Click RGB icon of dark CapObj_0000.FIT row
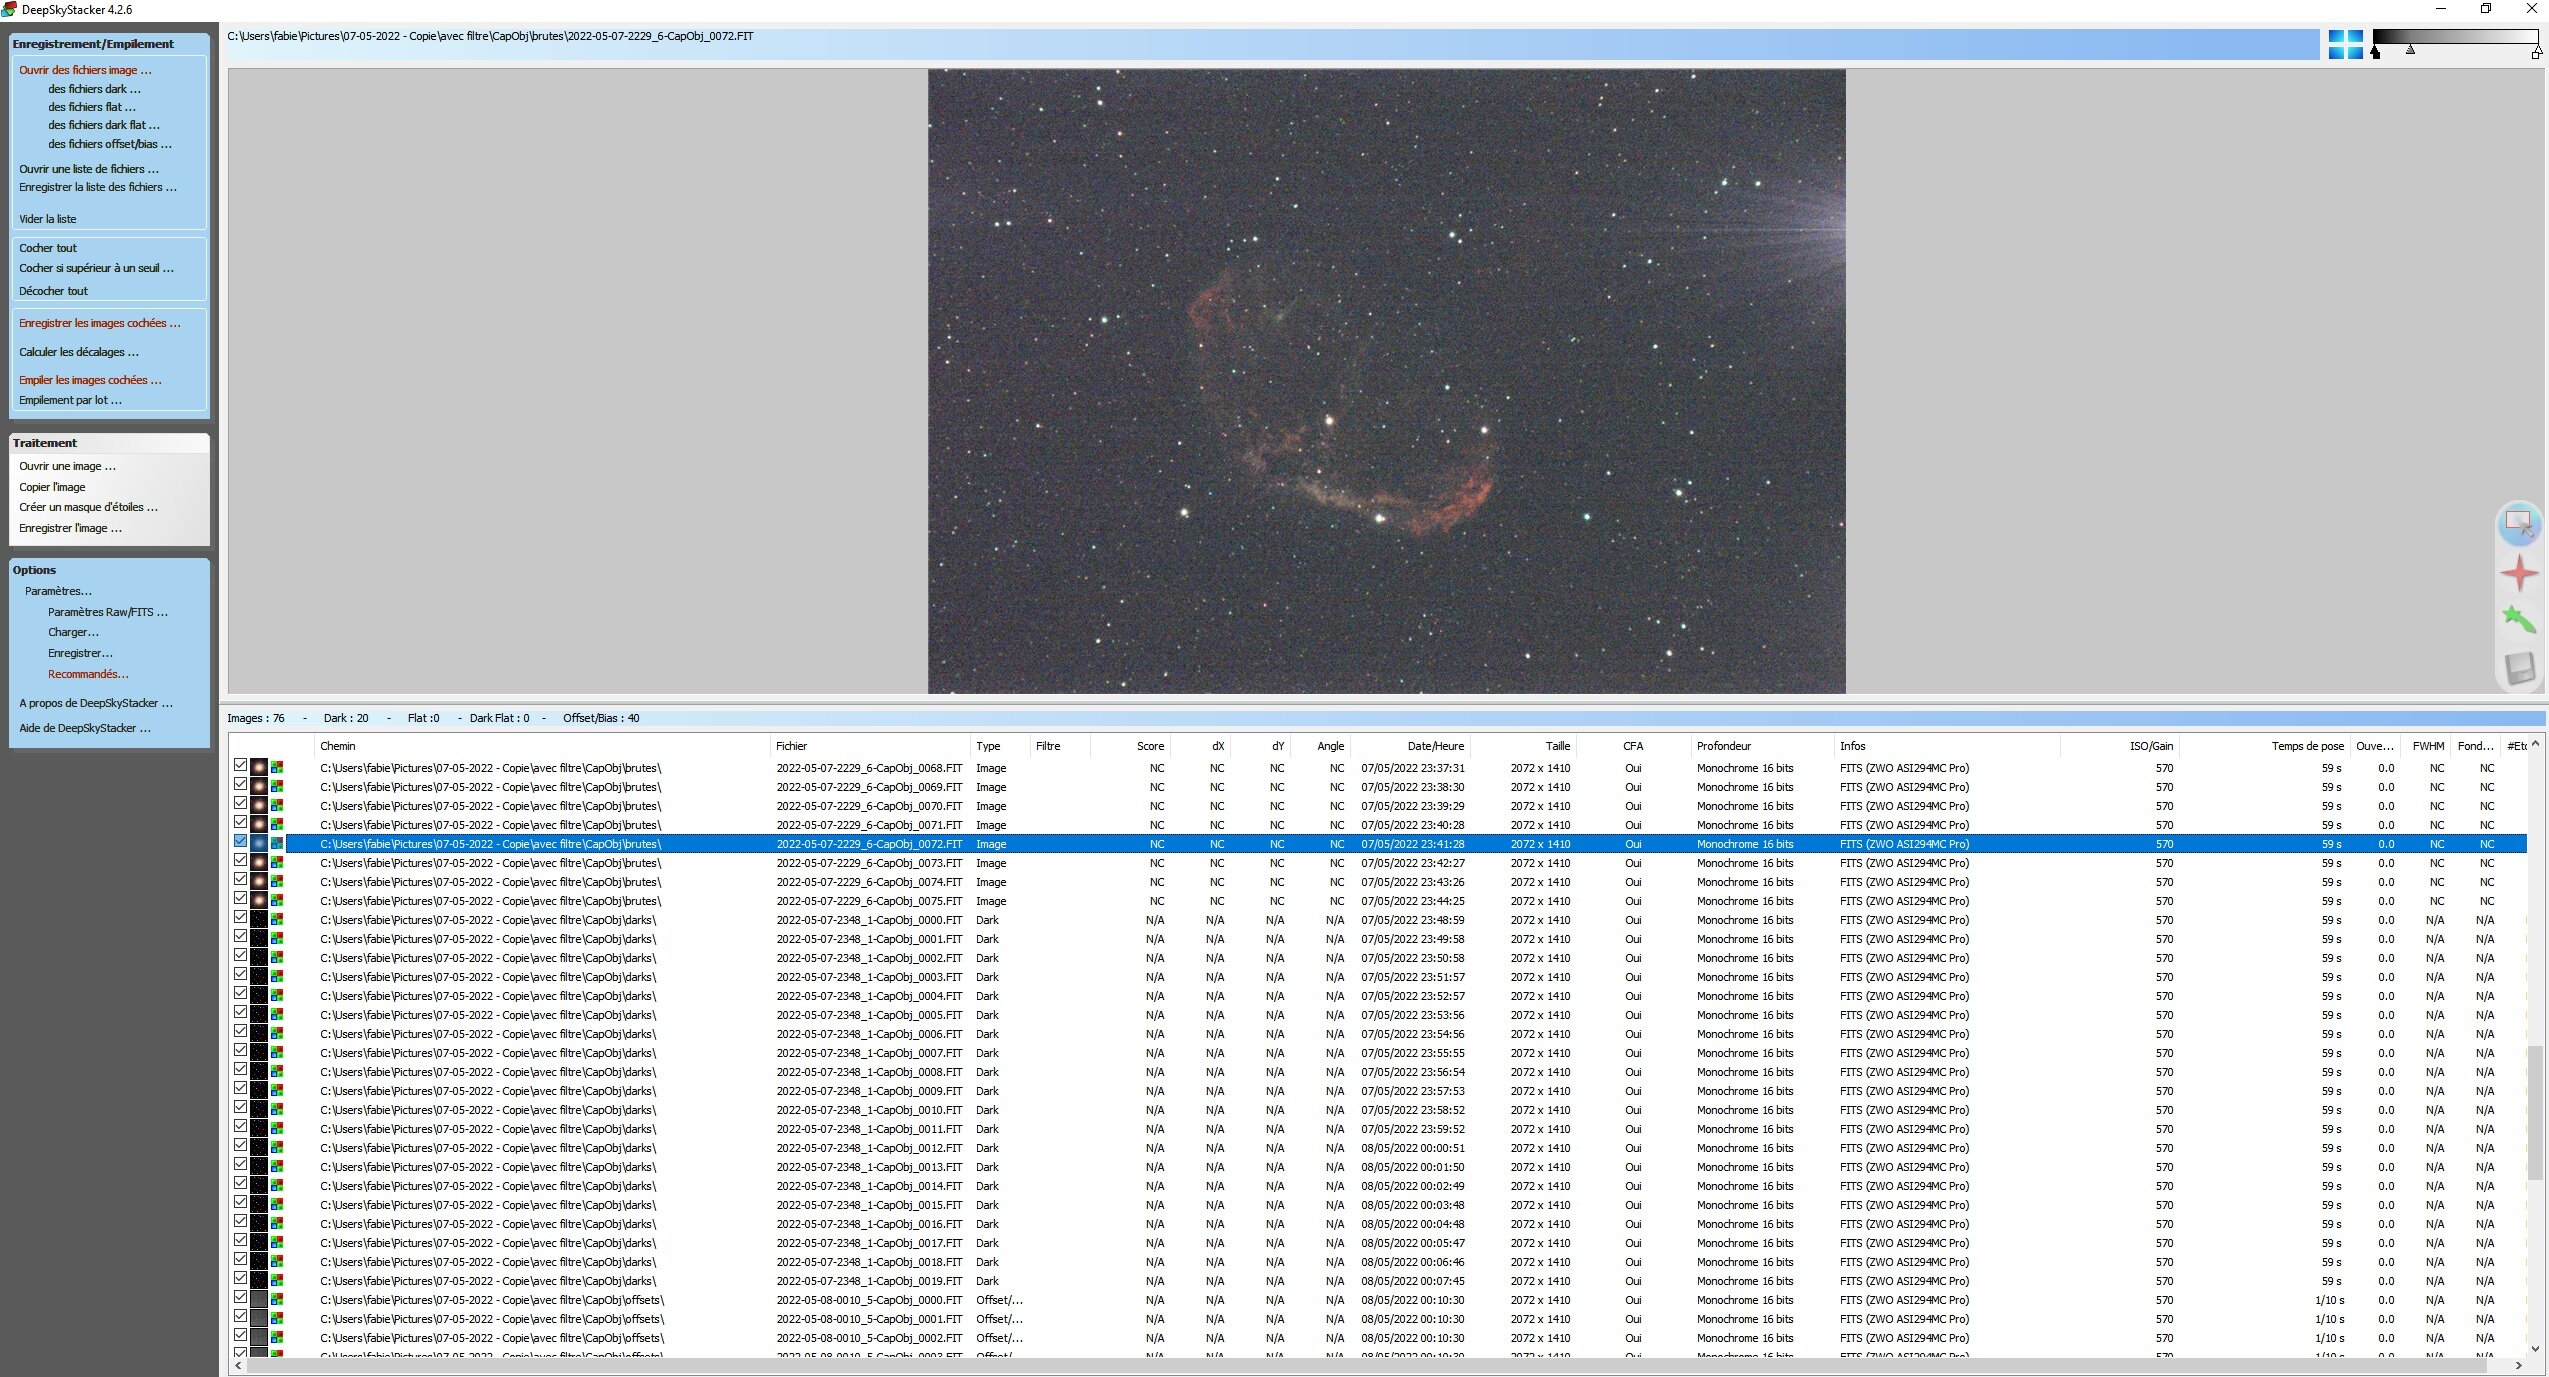 [277, 920]
